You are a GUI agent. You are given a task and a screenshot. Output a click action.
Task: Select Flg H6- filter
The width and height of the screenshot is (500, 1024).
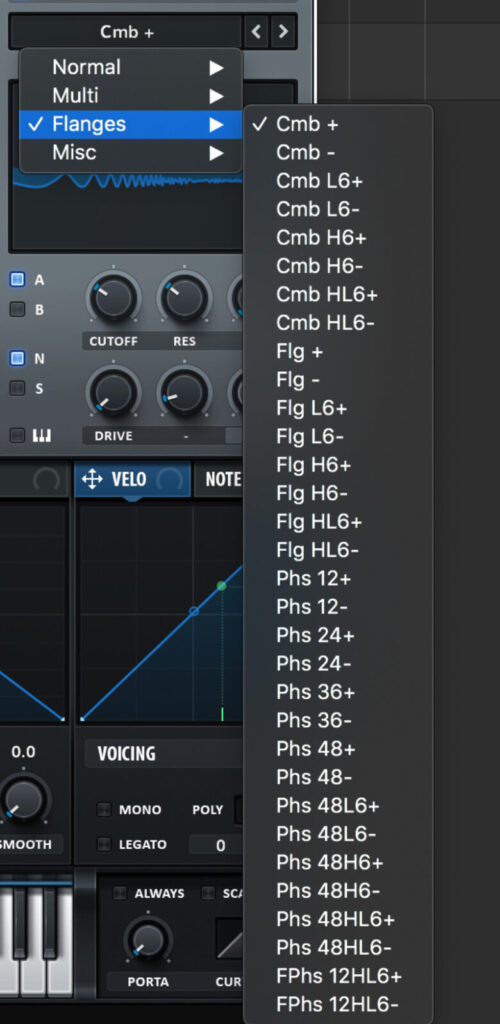(x=337, y=494)
